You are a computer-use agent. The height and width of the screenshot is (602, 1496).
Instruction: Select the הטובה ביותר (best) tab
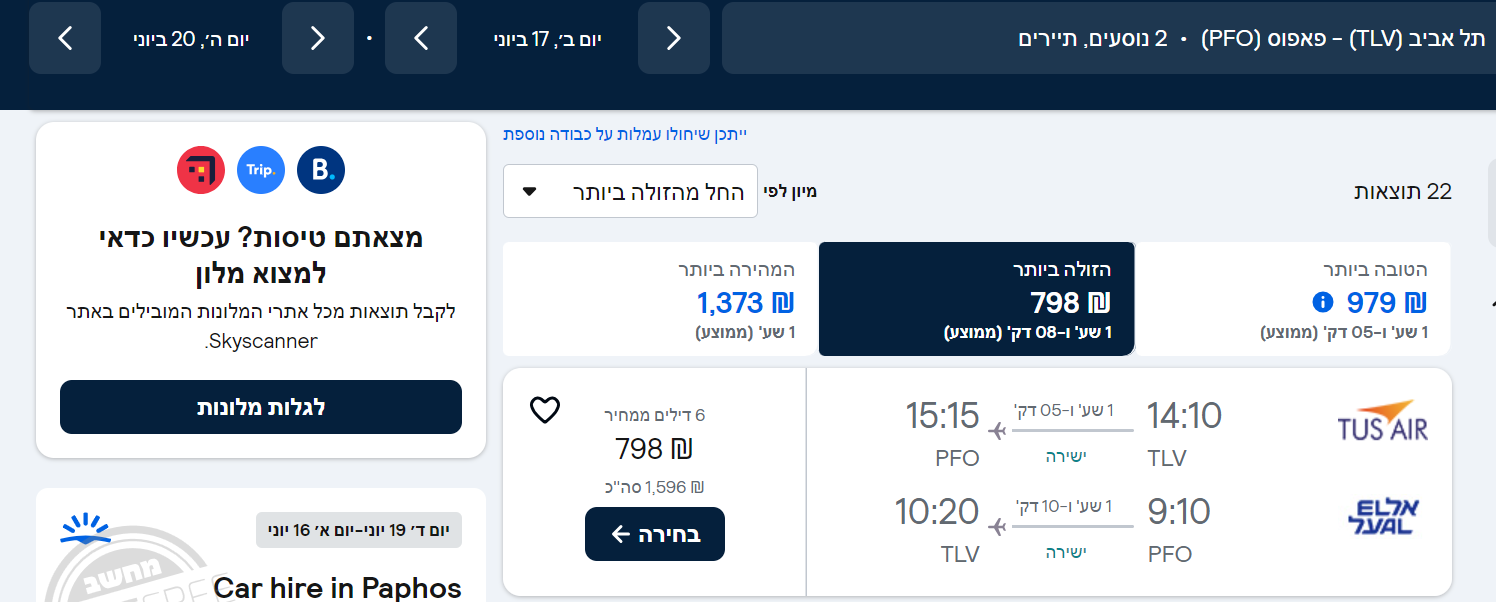point(1292,298)
